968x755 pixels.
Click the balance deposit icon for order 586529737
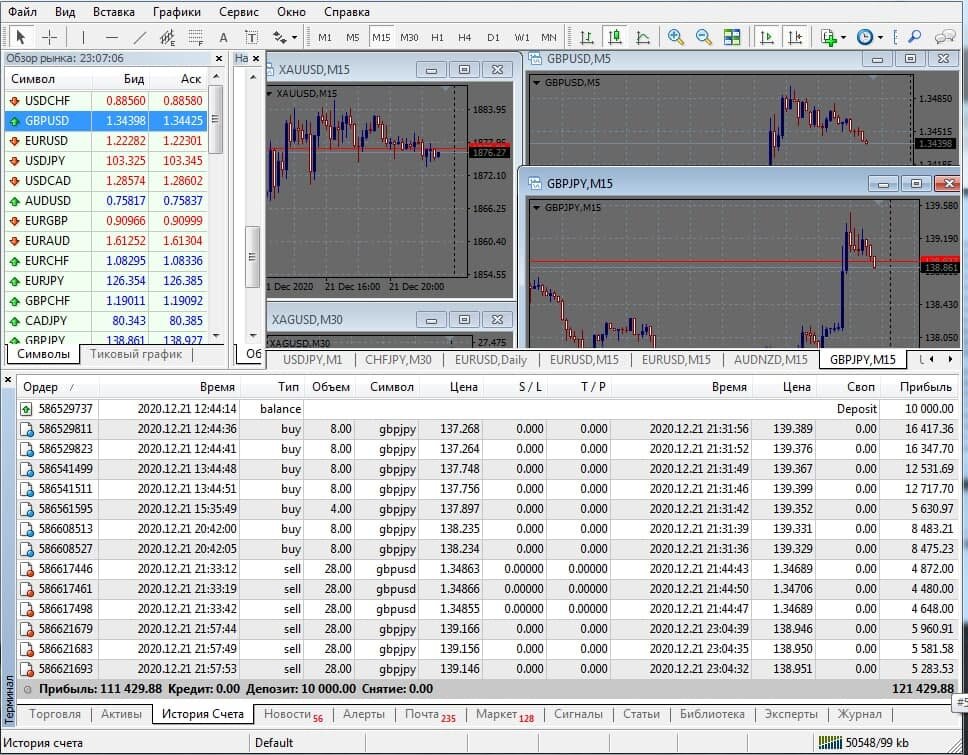pyautogui.click(x=26, y=409)
